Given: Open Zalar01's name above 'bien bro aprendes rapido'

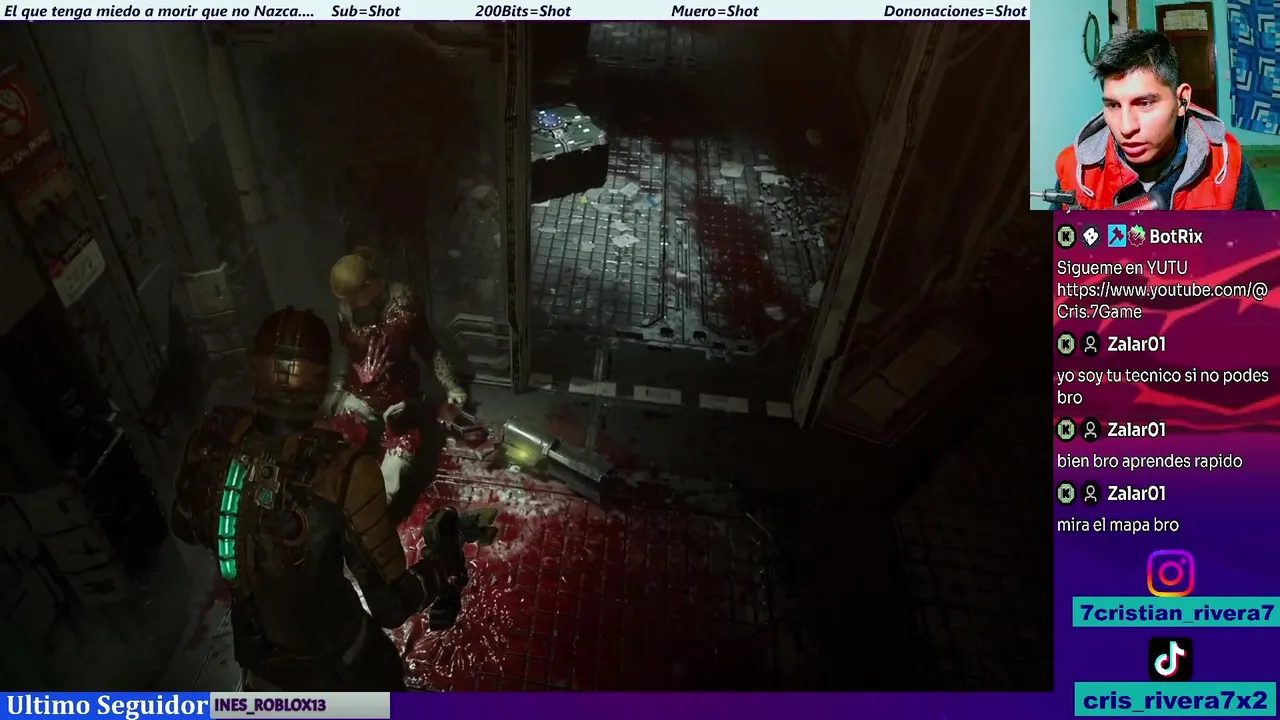Looking at the screenshot, I should tap(1136, 430).
